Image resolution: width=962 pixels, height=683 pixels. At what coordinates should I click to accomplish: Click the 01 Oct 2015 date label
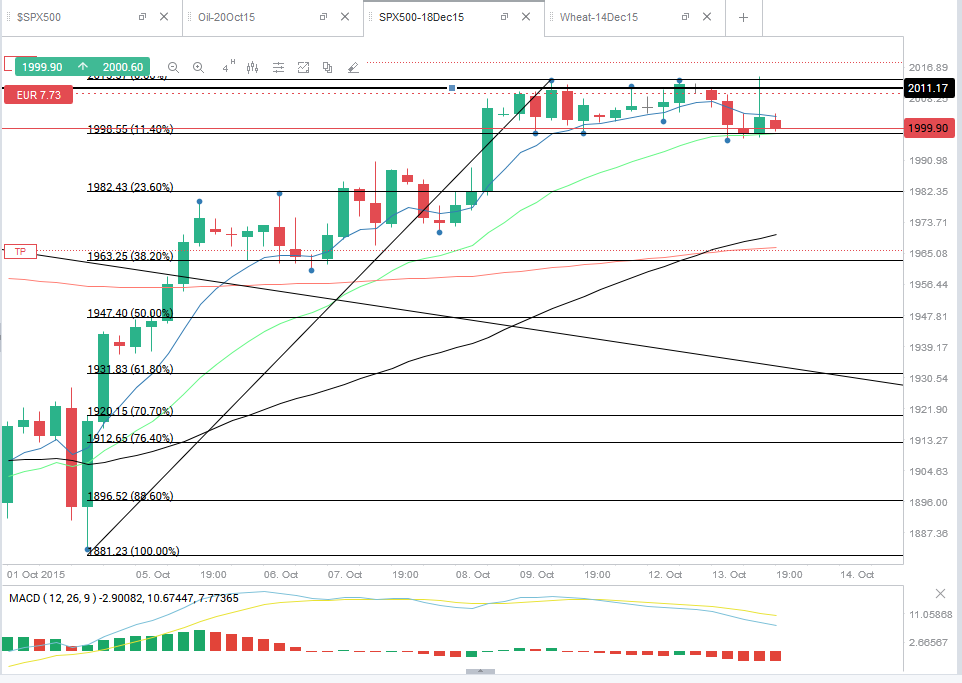(x=36, y=574)
